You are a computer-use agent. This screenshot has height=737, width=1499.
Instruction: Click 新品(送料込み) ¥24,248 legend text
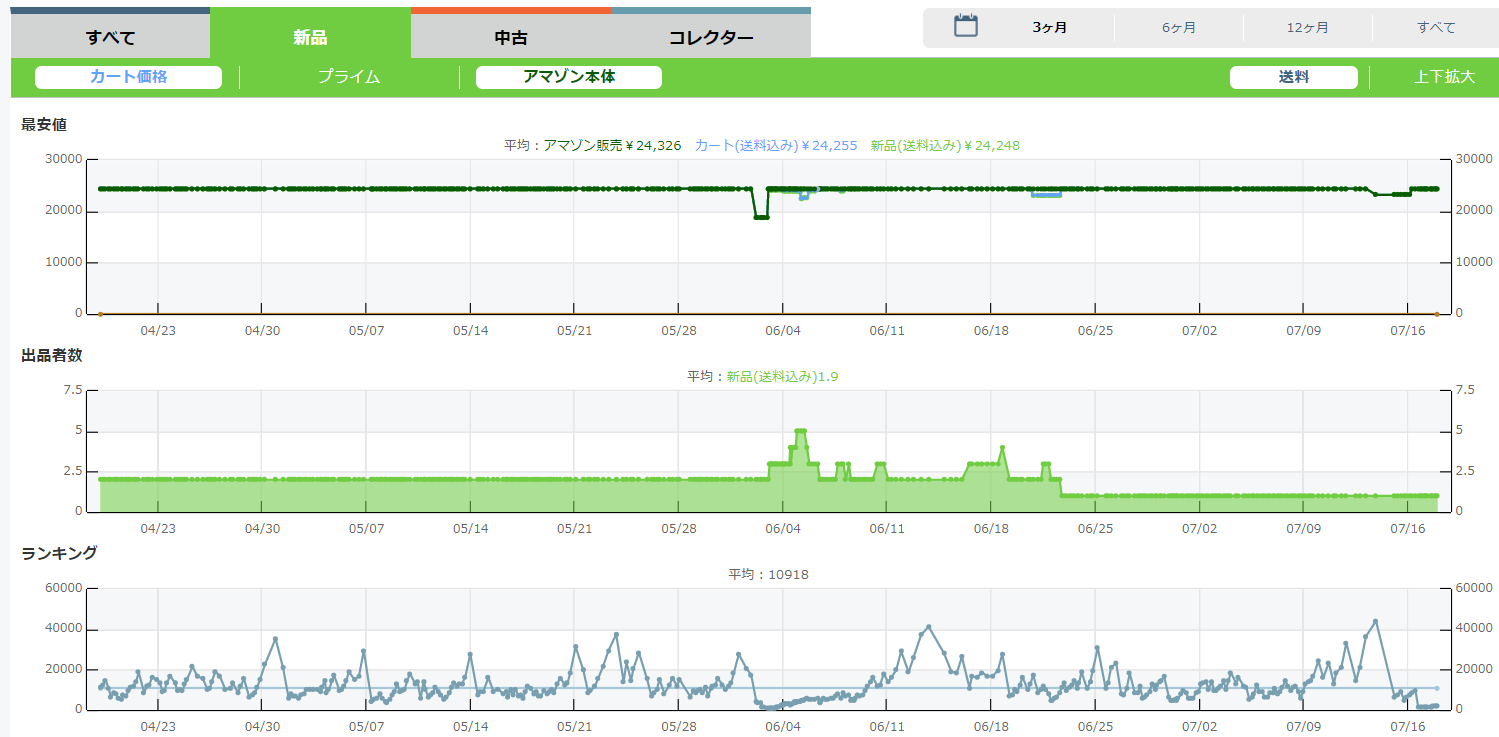coord(945,146)
